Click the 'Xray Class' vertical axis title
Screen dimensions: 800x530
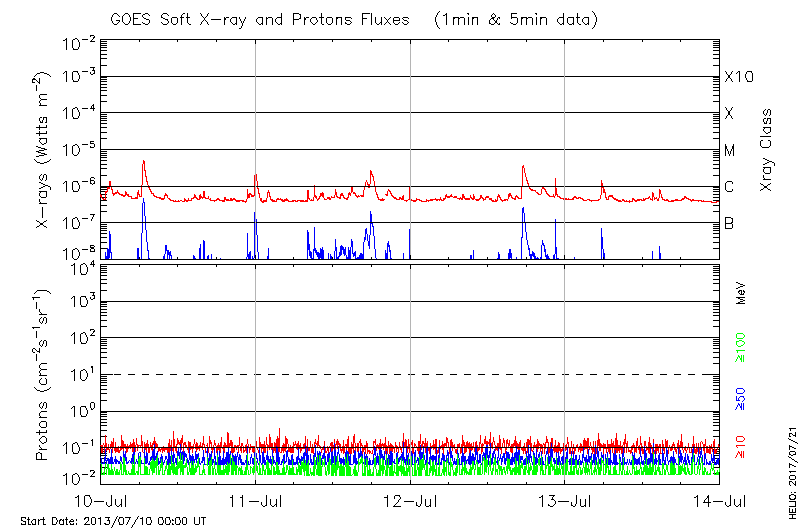[x=767, y=150]
